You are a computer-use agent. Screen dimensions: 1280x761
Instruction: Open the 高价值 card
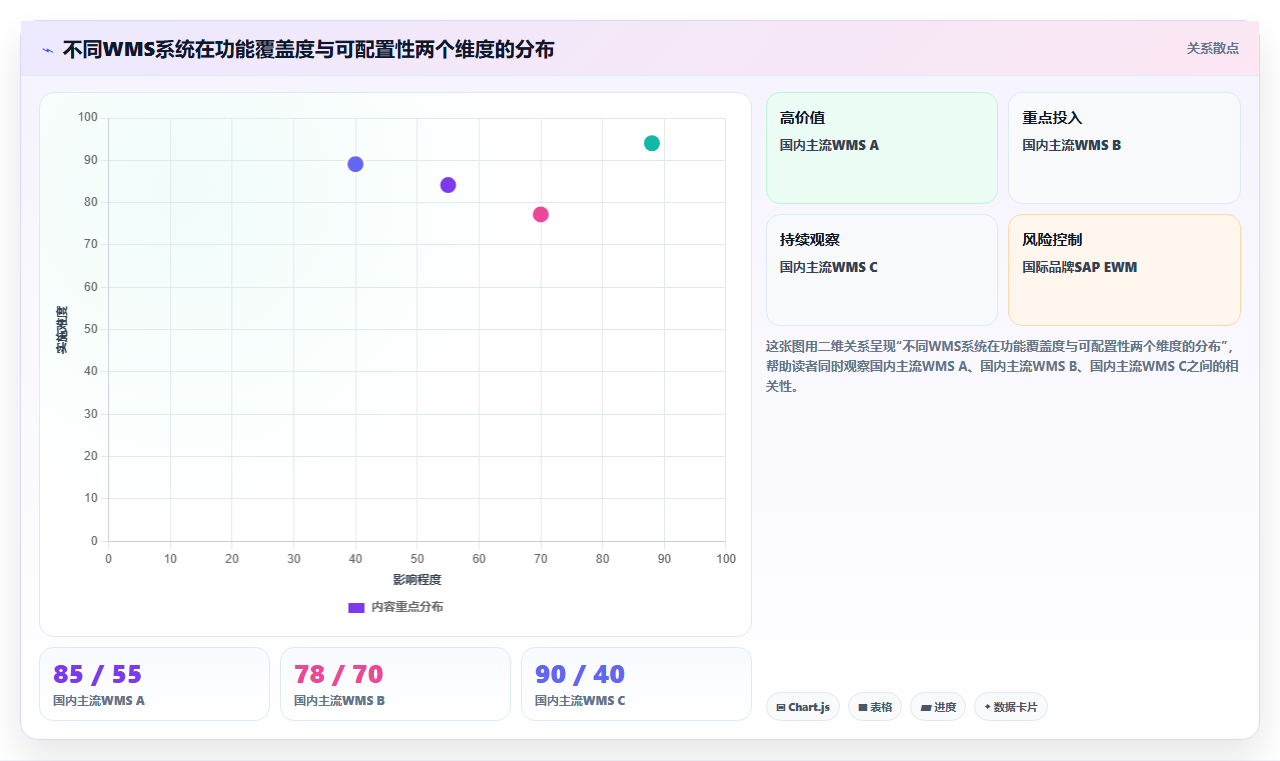coord(882,148)
